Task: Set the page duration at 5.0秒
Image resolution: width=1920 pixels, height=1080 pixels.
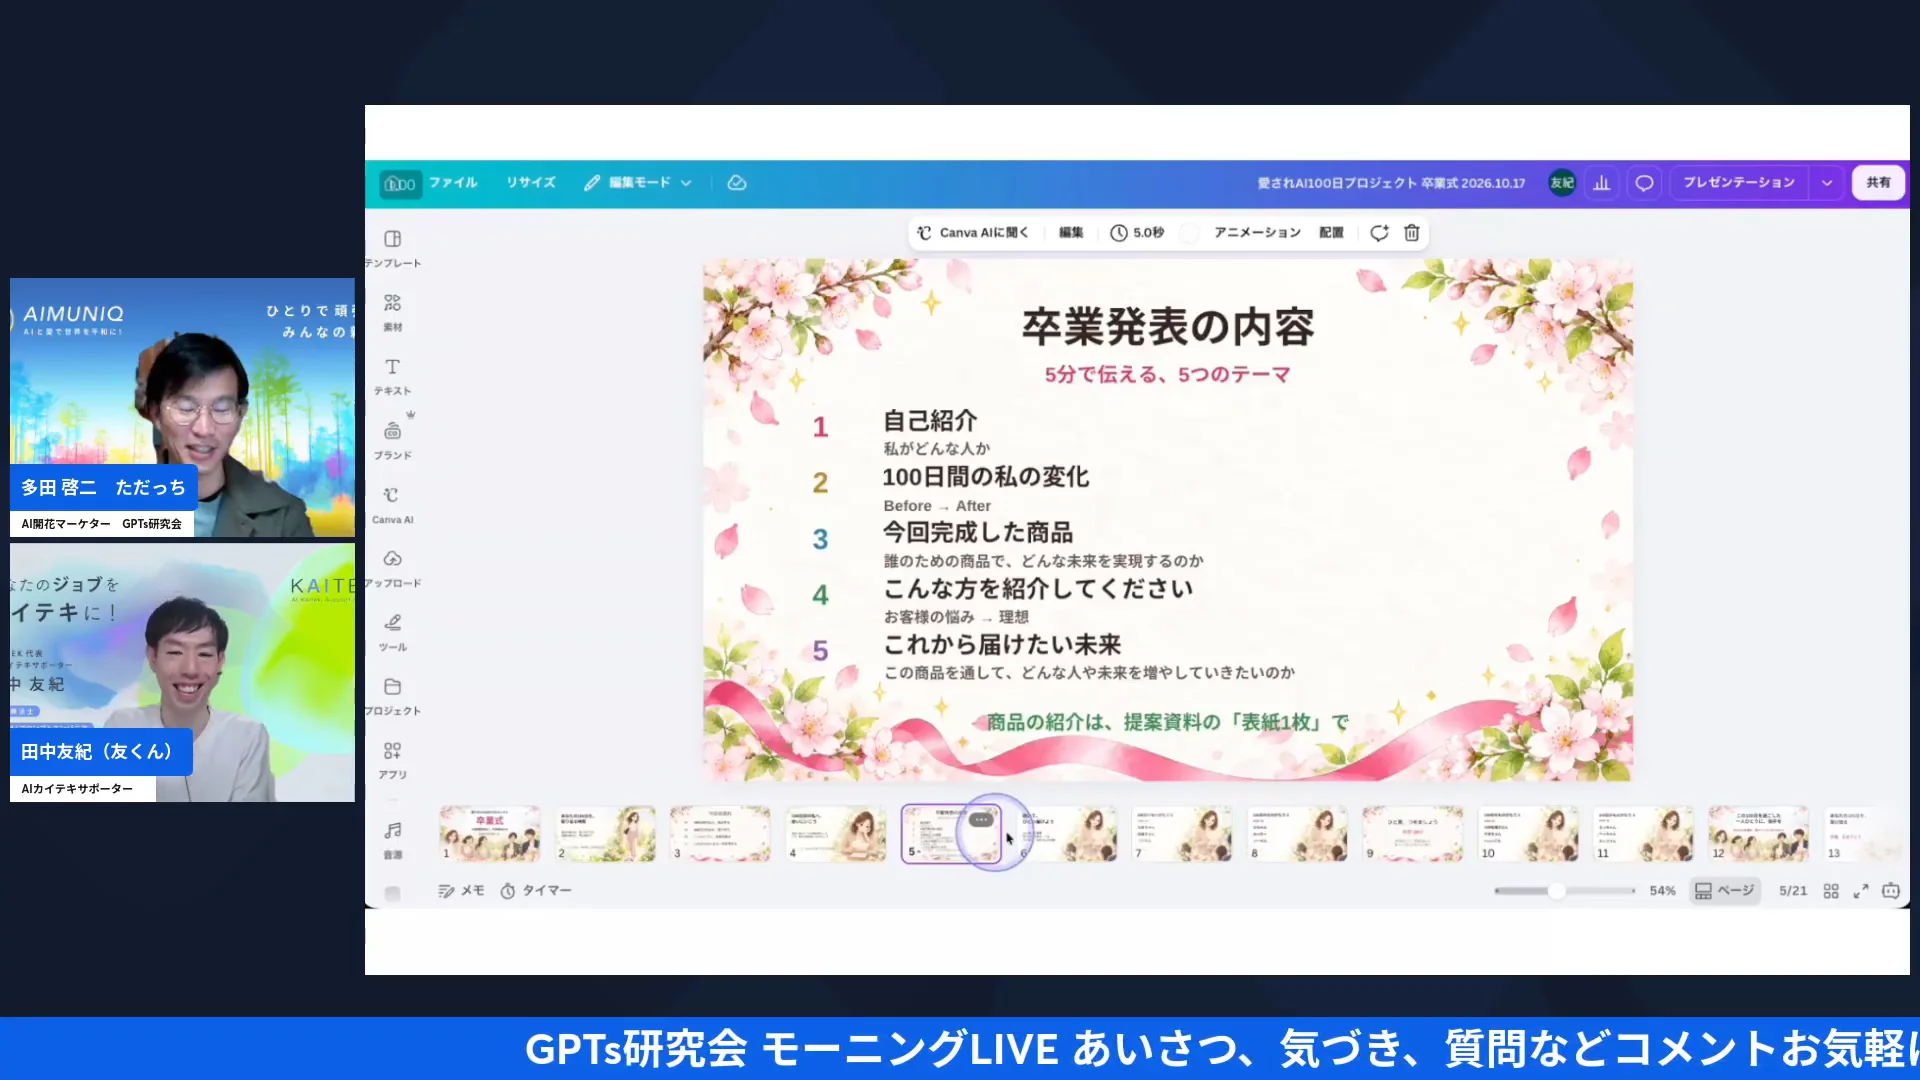Action: tap(1137, 233)
